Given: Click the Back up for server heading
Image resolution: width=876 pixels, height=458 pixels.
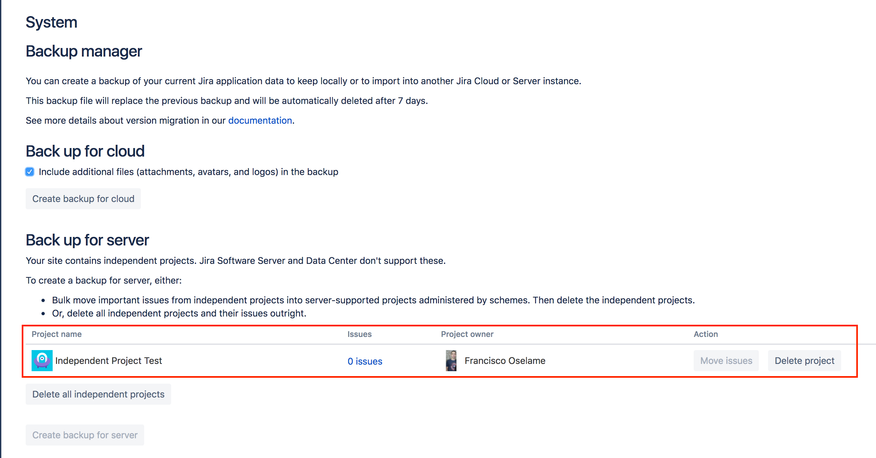Looking at the screenshot, I should point(87,240).
